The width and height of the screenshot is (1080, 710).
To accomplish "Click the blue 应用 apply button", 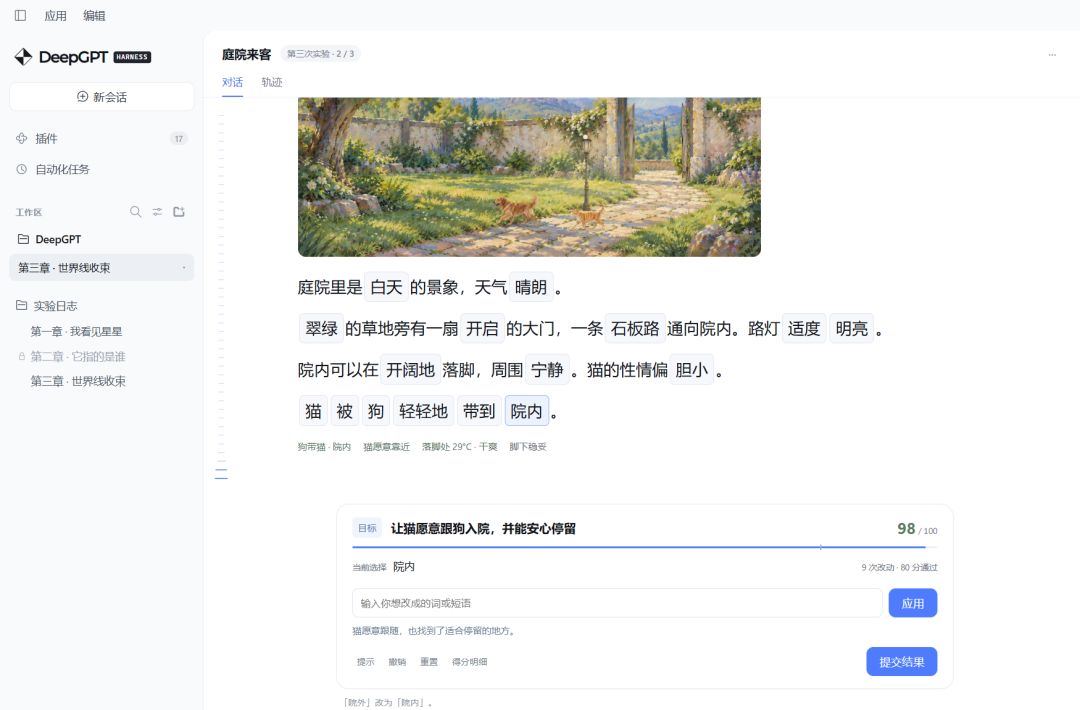I will coord(913,603).
